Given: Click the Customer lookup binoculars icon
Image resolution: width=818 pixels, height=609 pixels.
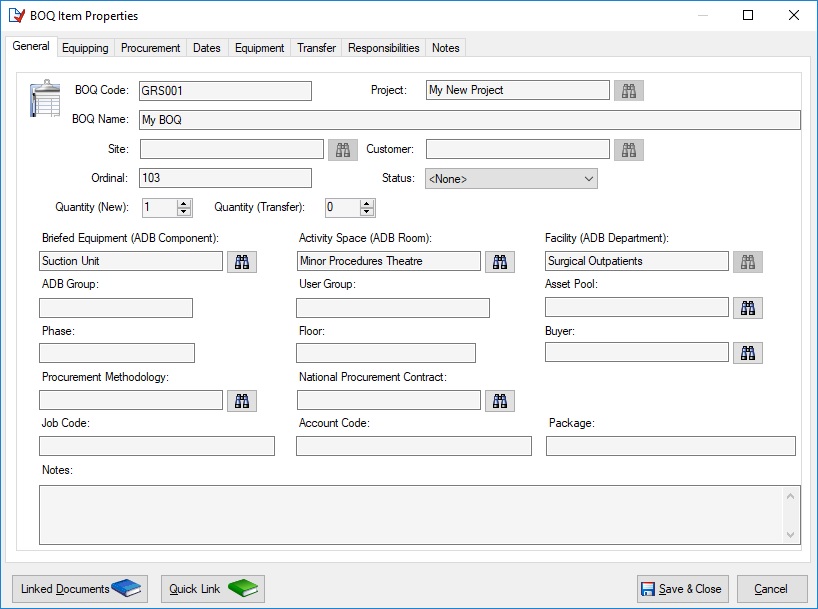Looking at the screenshot, I should pyautogui.click(x=629, y=150).
